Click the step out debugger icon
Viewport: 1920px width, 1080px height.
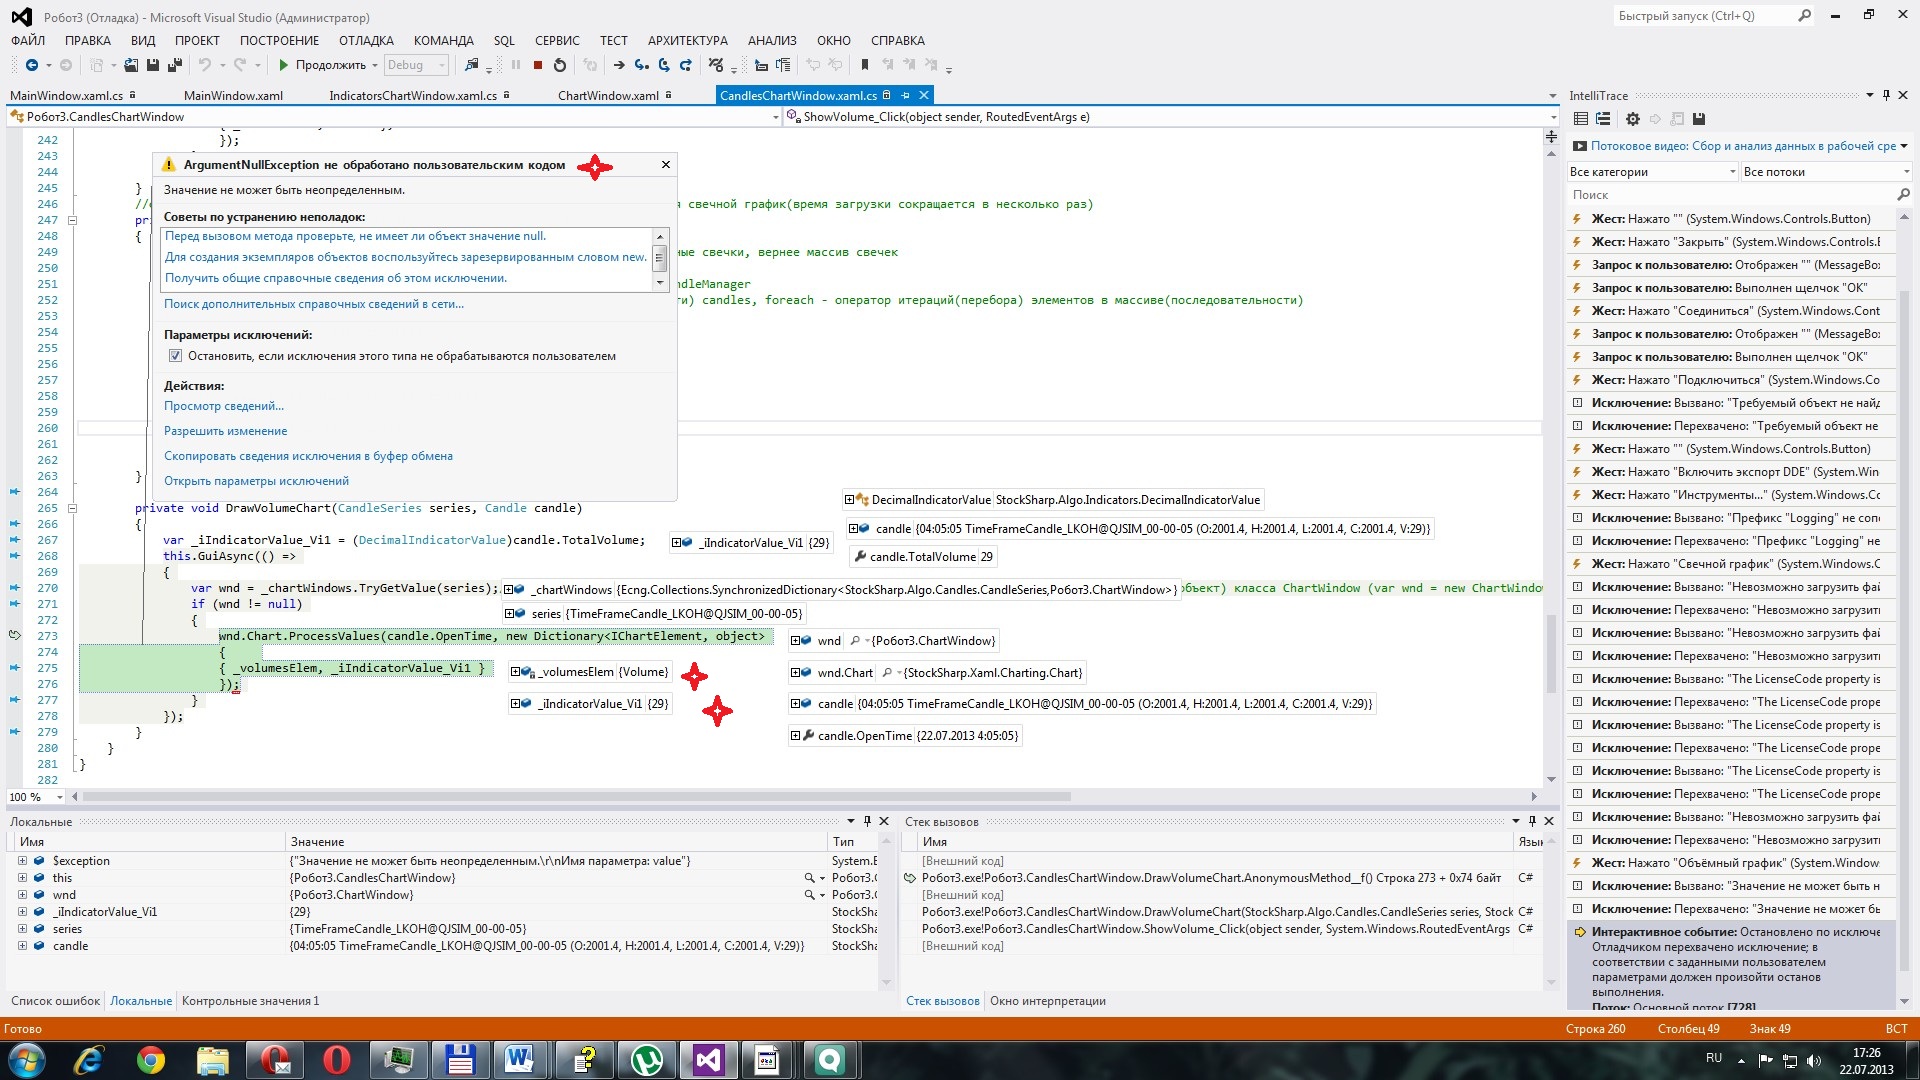[686, 65]
